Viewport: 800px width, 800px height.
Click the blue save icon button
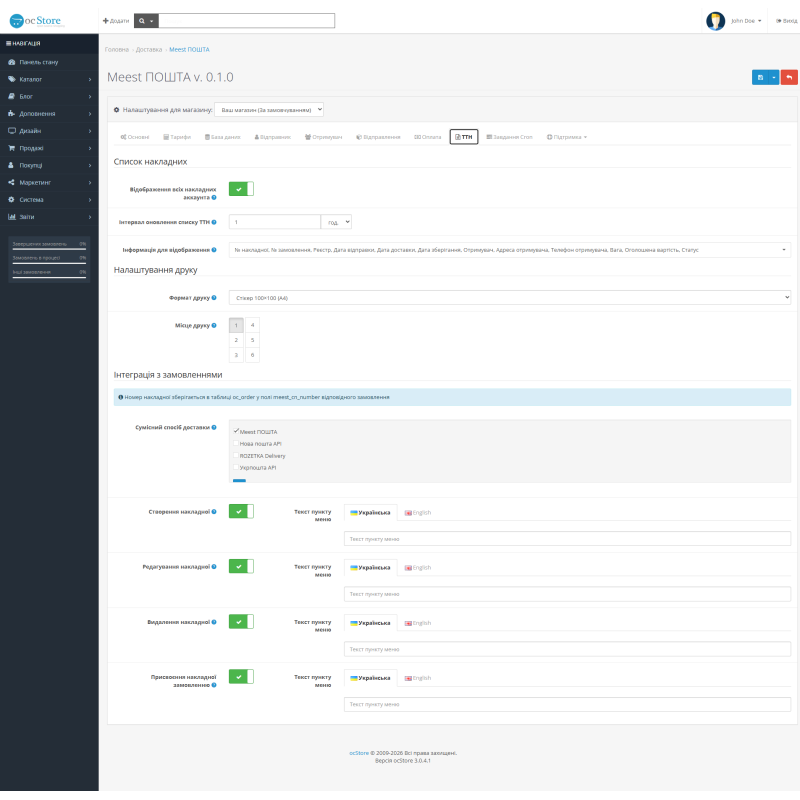pos(760,78)
